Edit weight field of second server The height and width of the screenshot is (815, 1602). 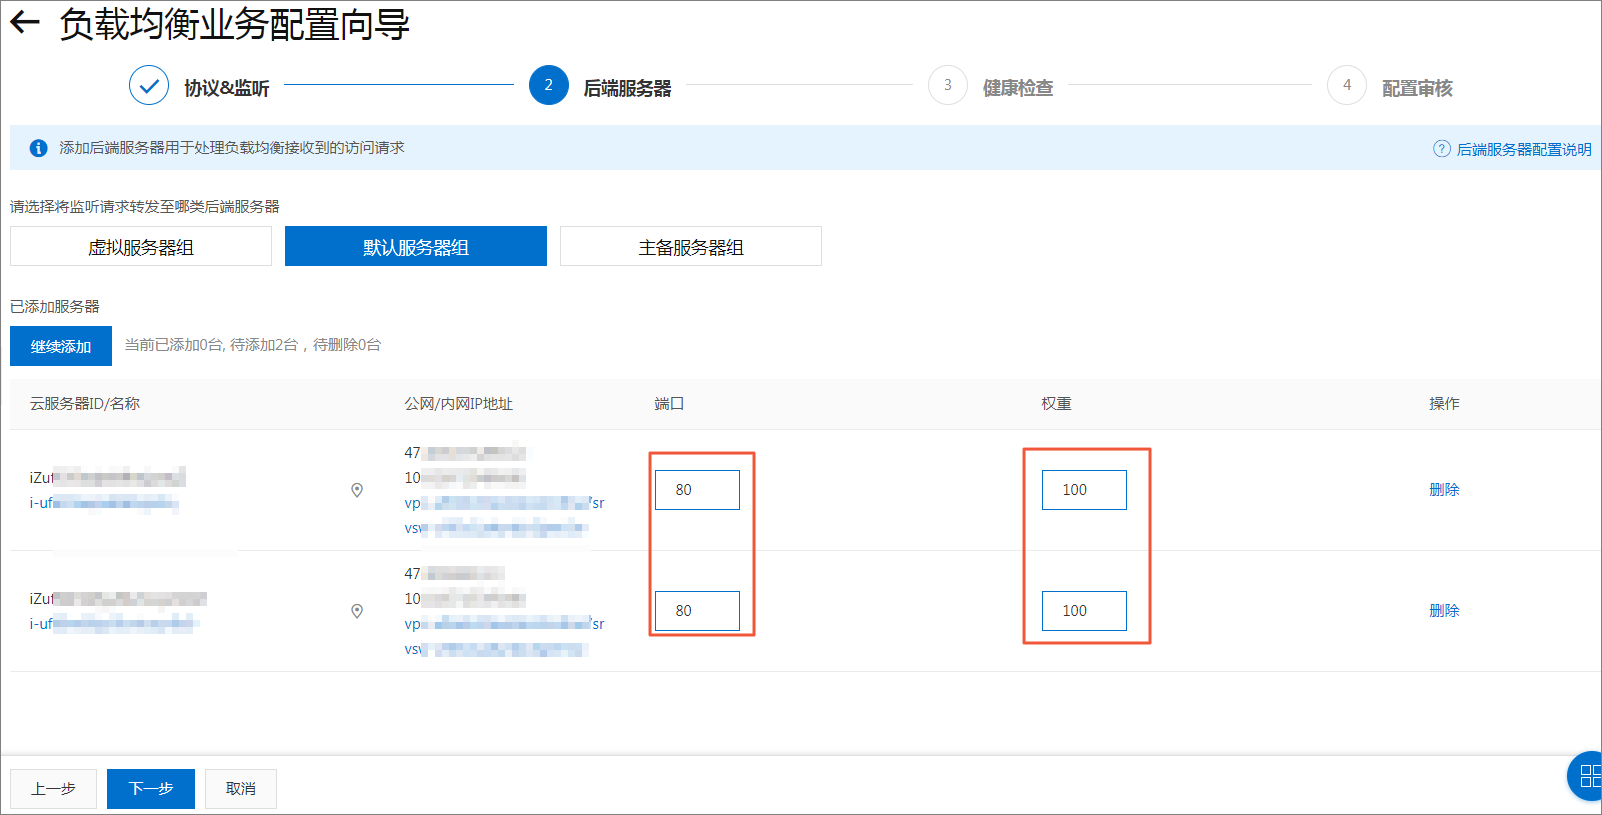point(1084,611)
